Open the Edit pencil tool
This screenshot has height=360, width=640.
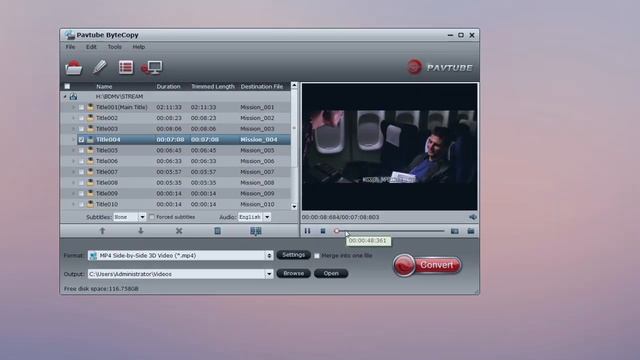(100, 67)
